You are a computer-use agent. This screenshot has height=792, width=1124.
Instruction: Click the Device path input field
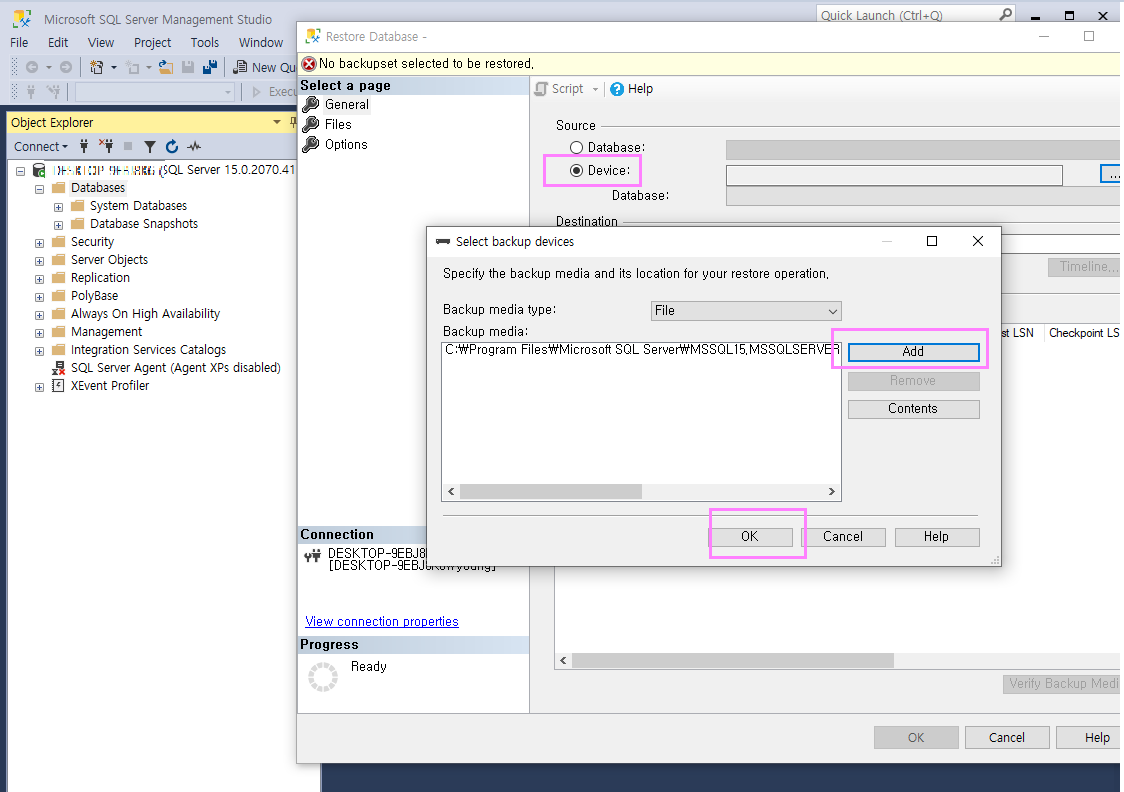(x=894, y=176)
